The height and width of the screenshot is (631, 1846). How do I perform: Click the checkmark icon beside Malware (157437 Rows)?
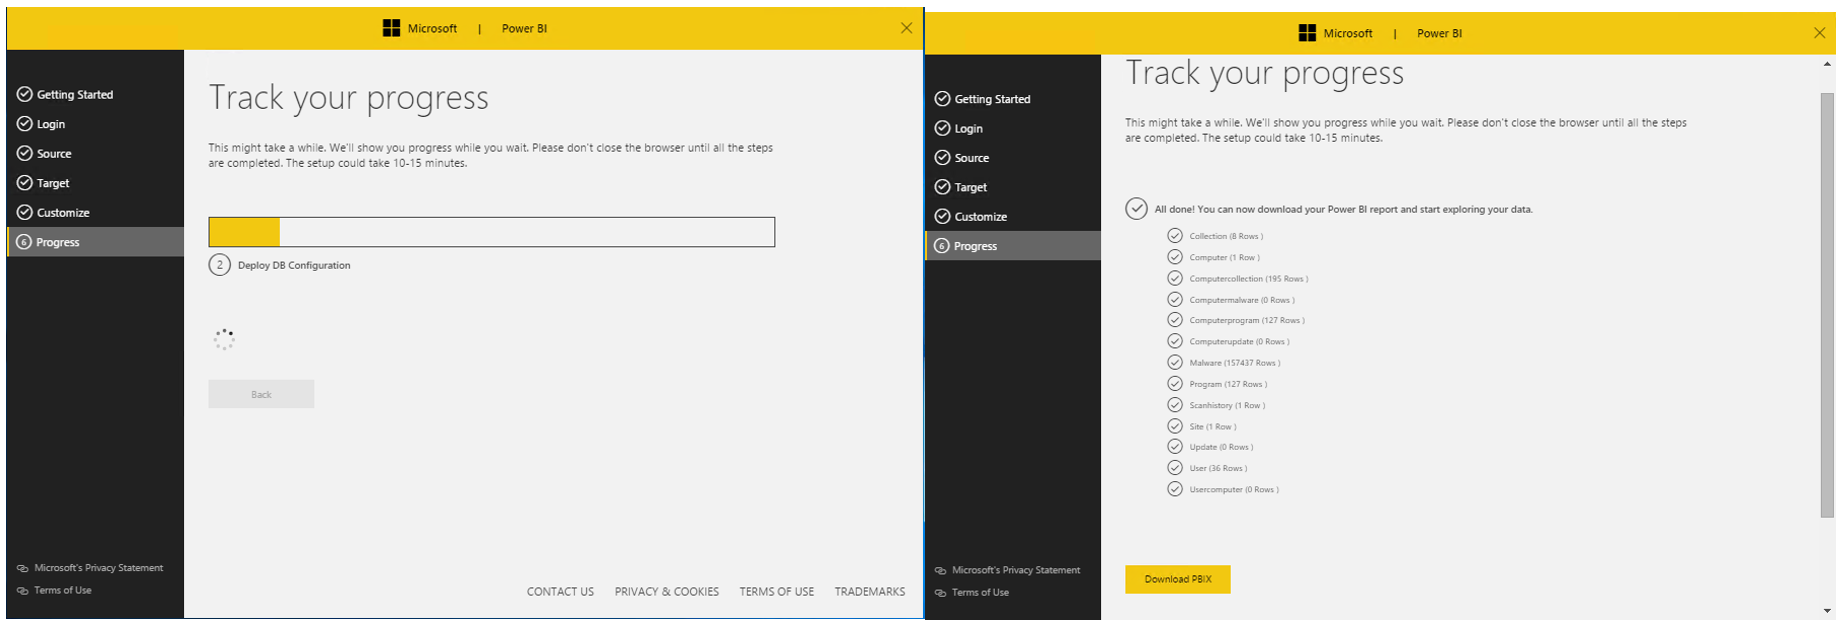pyautogui.click(x=1175, y=362)
